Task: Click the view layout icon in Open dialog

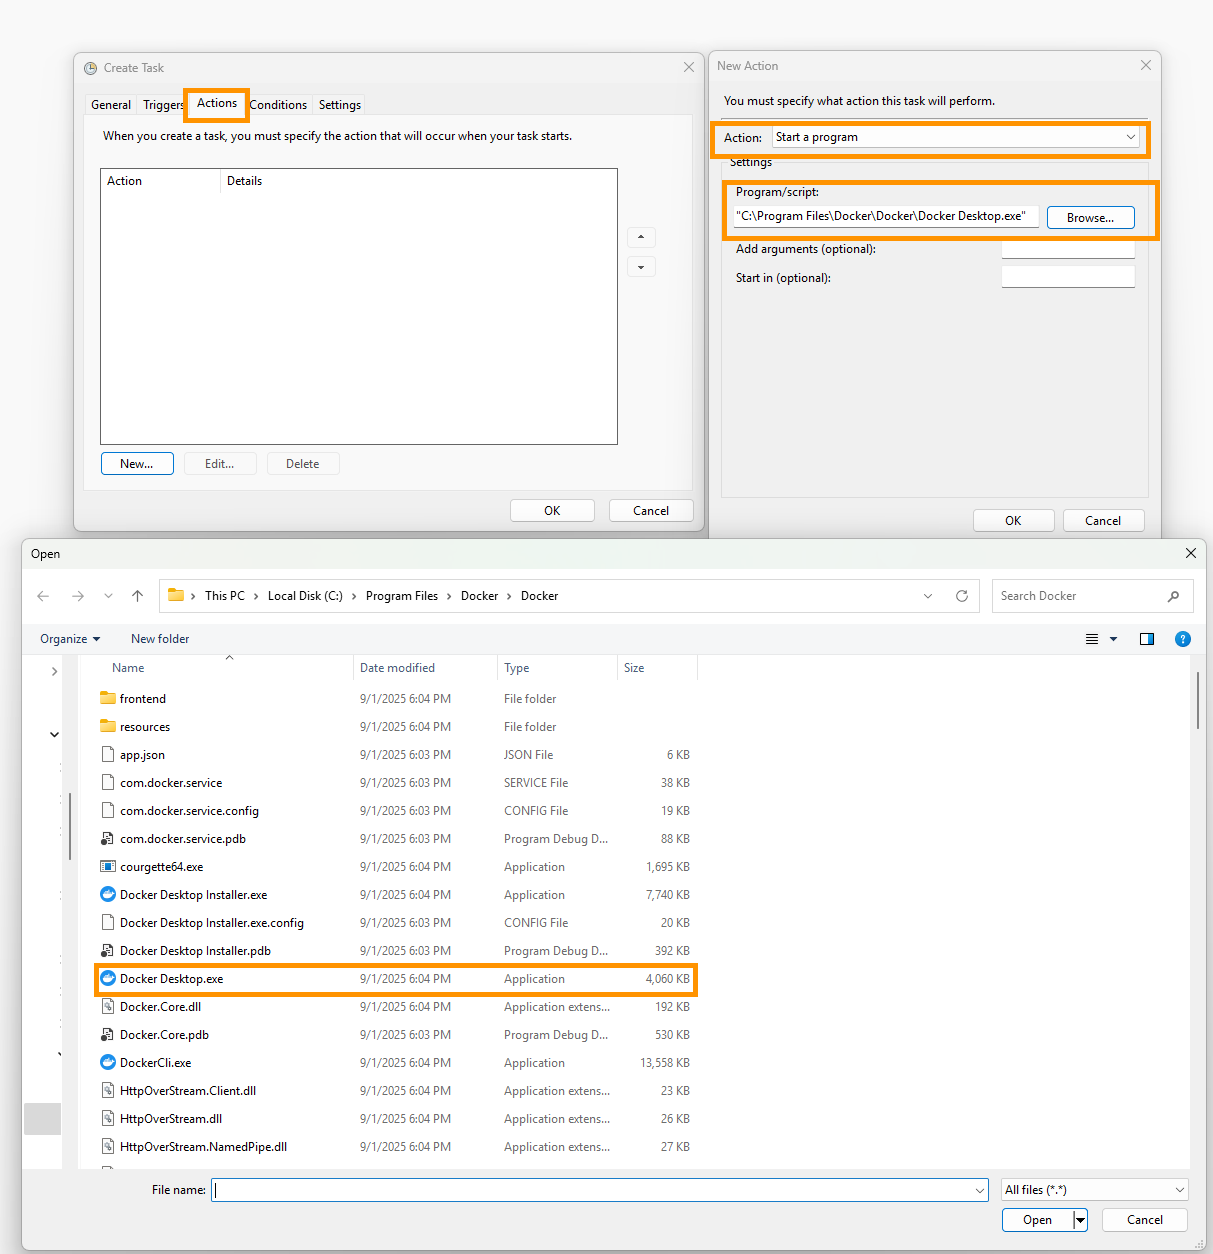Action: 1092,639
